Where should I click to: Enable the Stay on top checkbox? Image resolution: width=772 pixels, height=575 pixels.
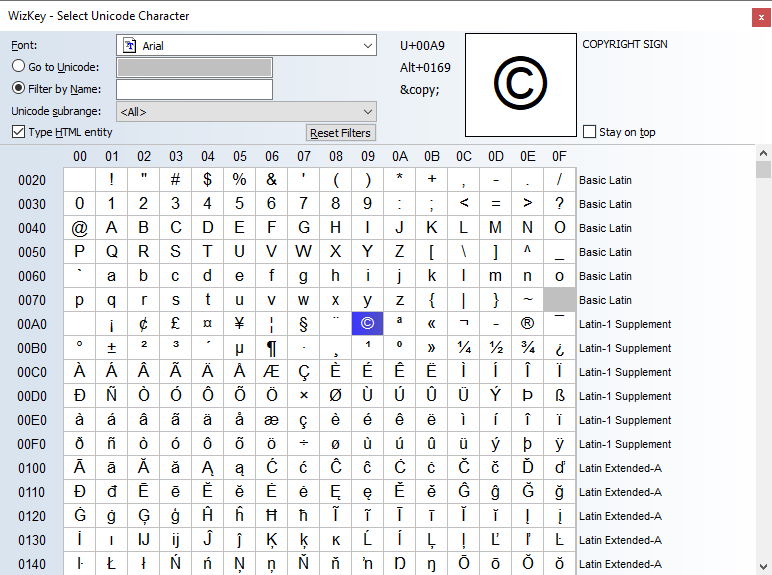click(589, 132)
